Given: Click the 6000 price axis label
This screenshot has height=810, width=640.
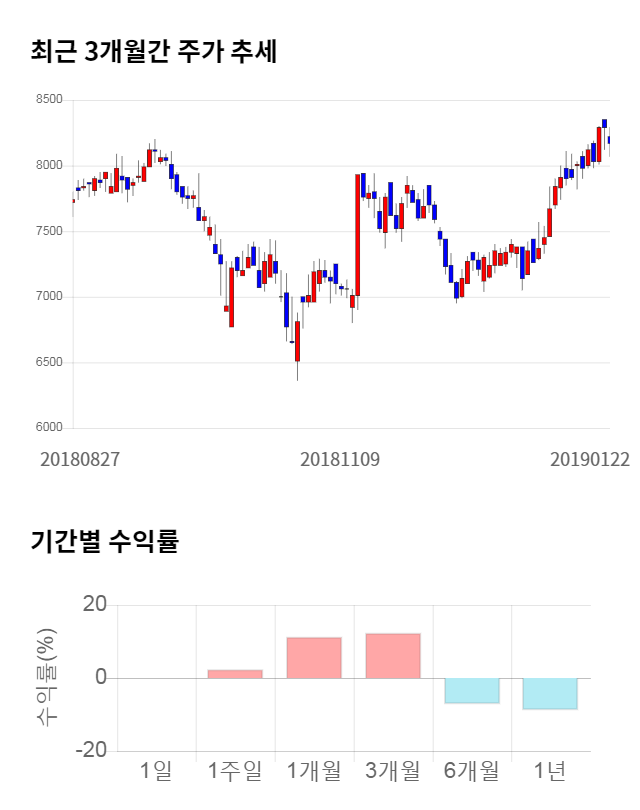Looking at the screenshot, I should (x=49, y=428).
